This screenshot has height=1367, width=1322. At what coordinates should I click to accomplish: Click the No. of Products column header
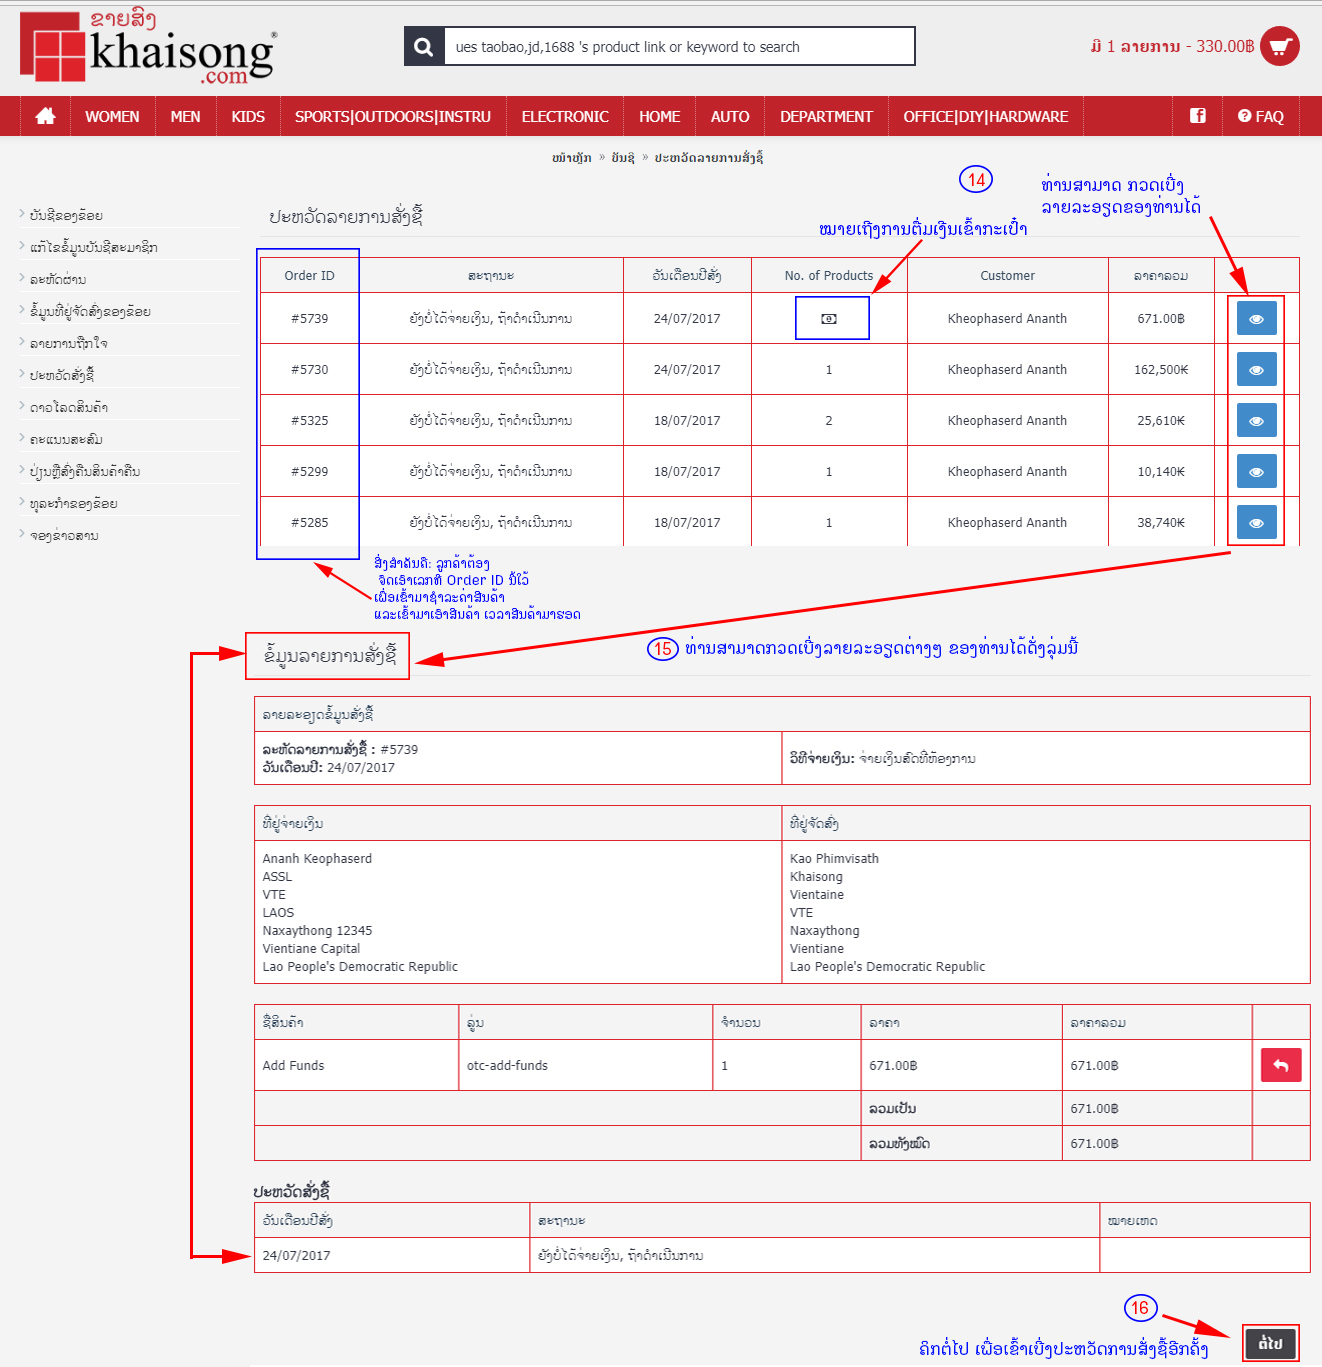click(829, 276)
